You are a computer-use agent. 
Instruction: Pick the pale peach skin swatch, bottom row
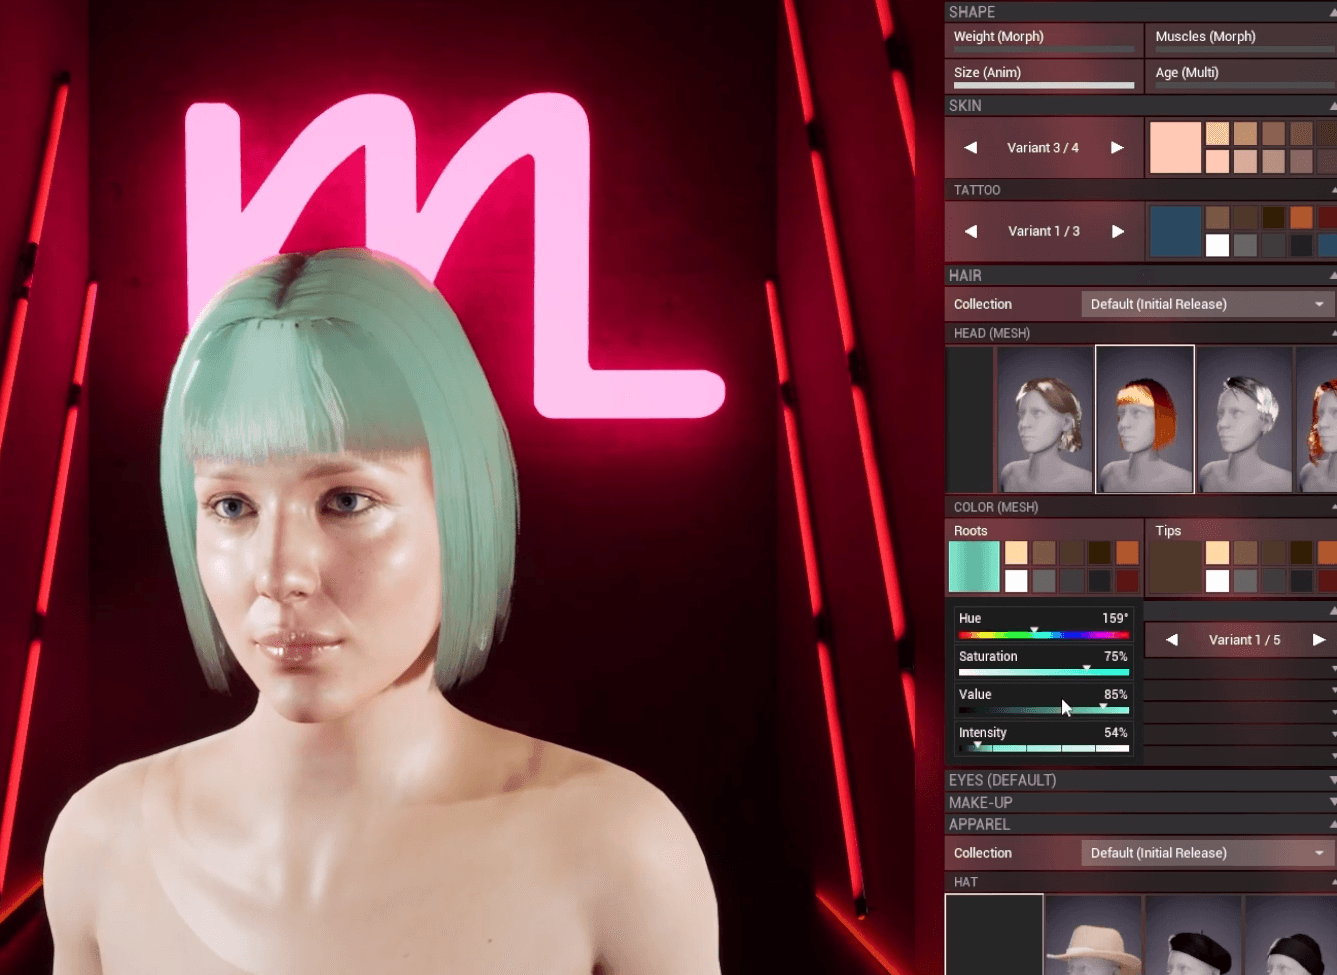(x=1217, y=161)
